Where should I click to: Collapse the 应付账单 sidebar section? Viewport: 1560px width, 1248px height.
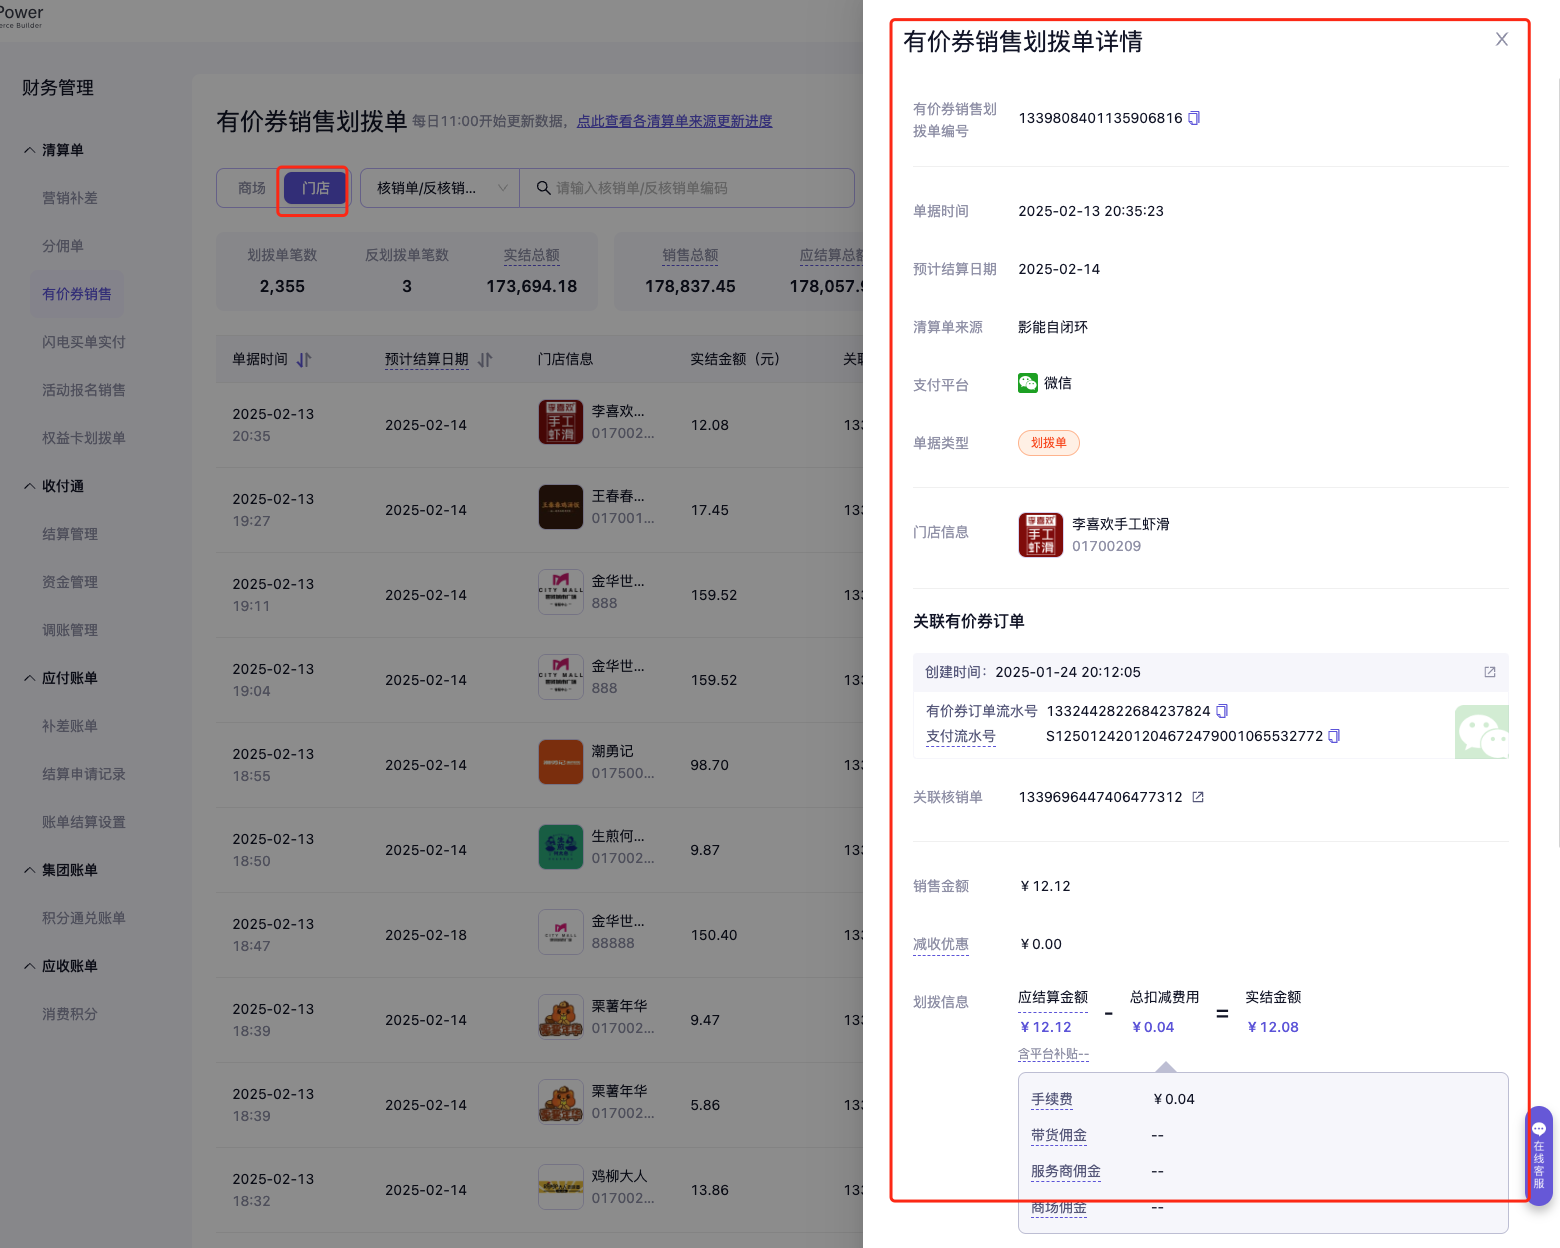(x=30, y=678)
